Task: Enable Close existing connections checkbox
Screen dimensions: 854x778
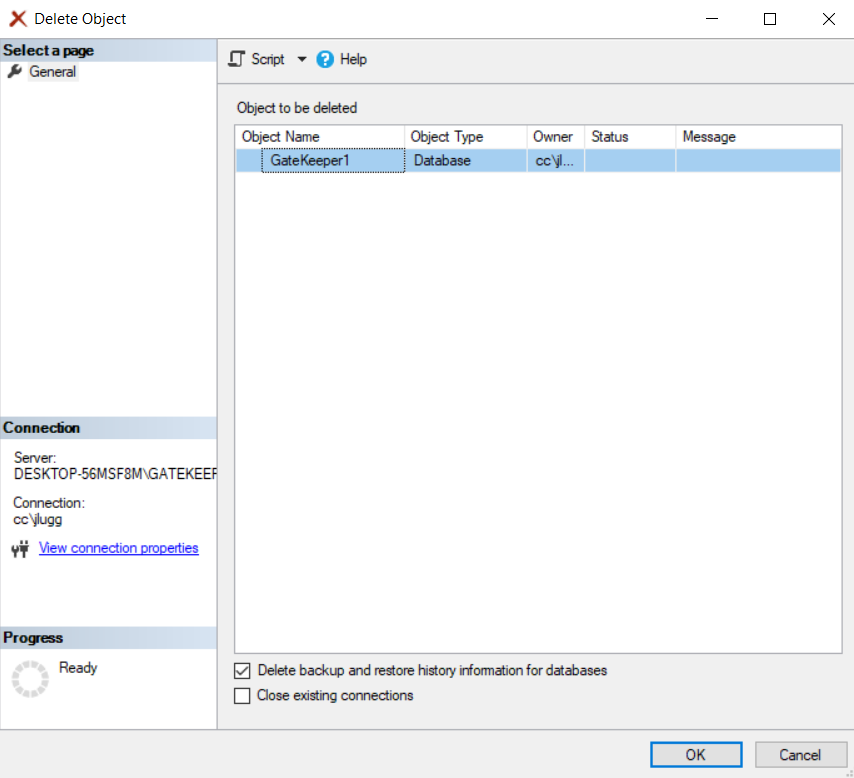Action: pos(242,696)
